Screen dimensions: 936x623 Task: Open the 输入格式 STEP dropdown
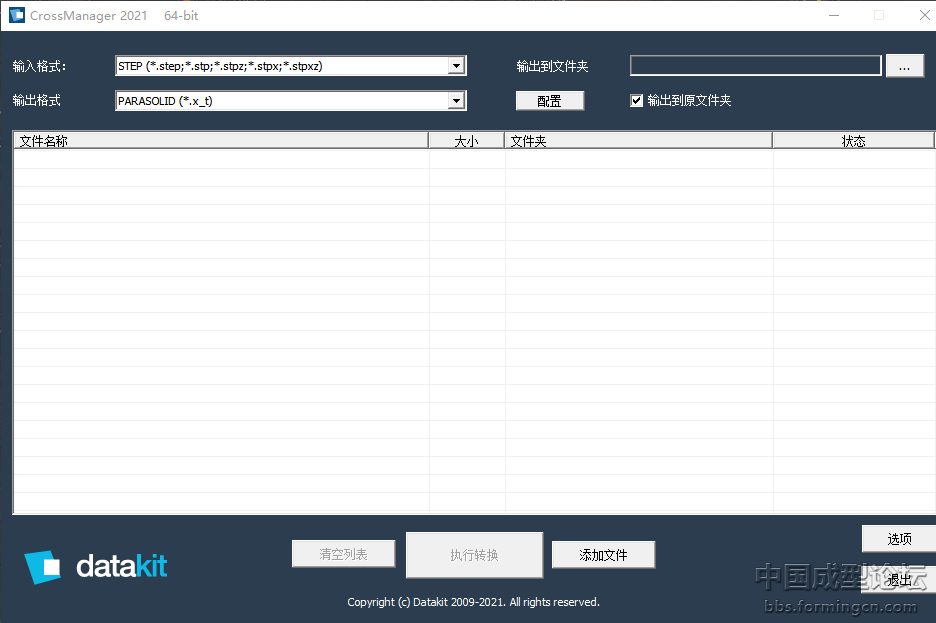click(456, 66)
